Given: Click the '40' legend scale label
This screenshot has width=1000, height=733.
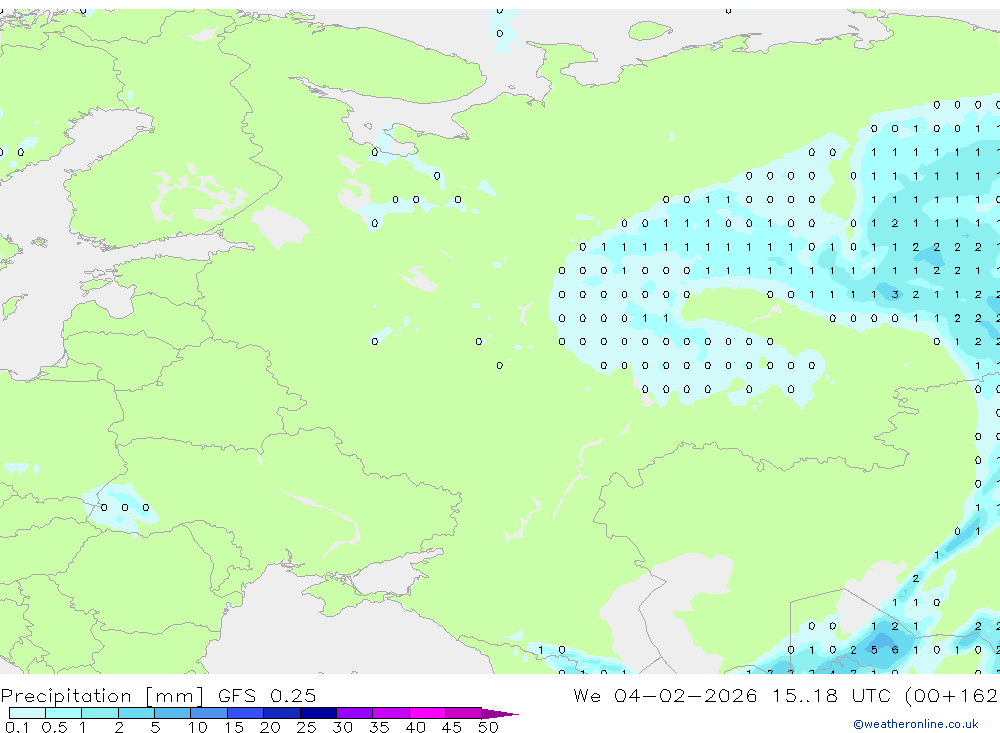Looking at the screenshot, I should tap(415, 727).
